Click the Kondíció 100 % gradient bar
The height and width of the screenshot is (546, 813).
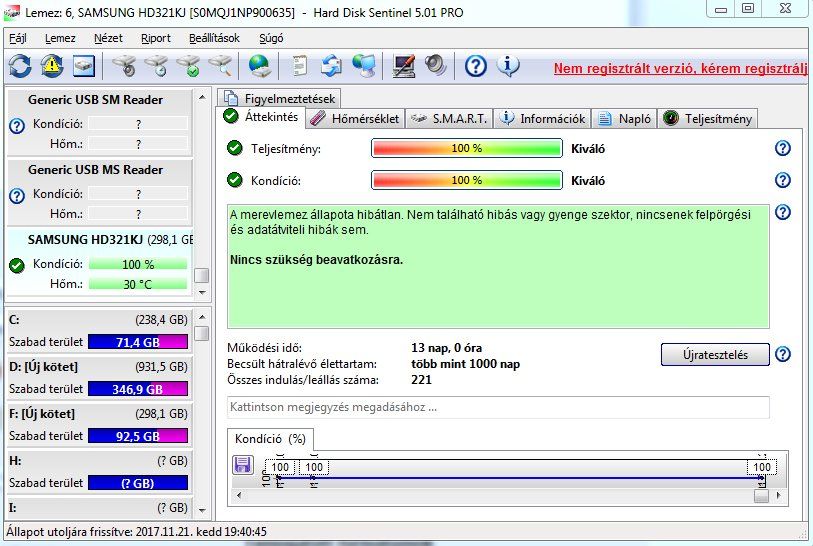click(467, 180)
